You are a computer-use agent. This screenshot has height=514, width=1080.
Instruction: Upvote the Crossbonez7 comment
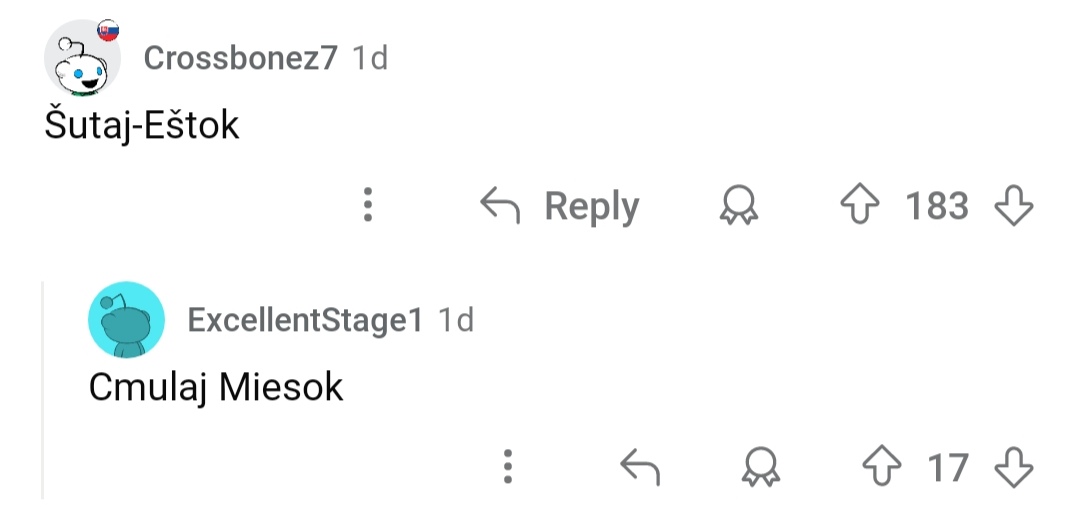point(859,206)
